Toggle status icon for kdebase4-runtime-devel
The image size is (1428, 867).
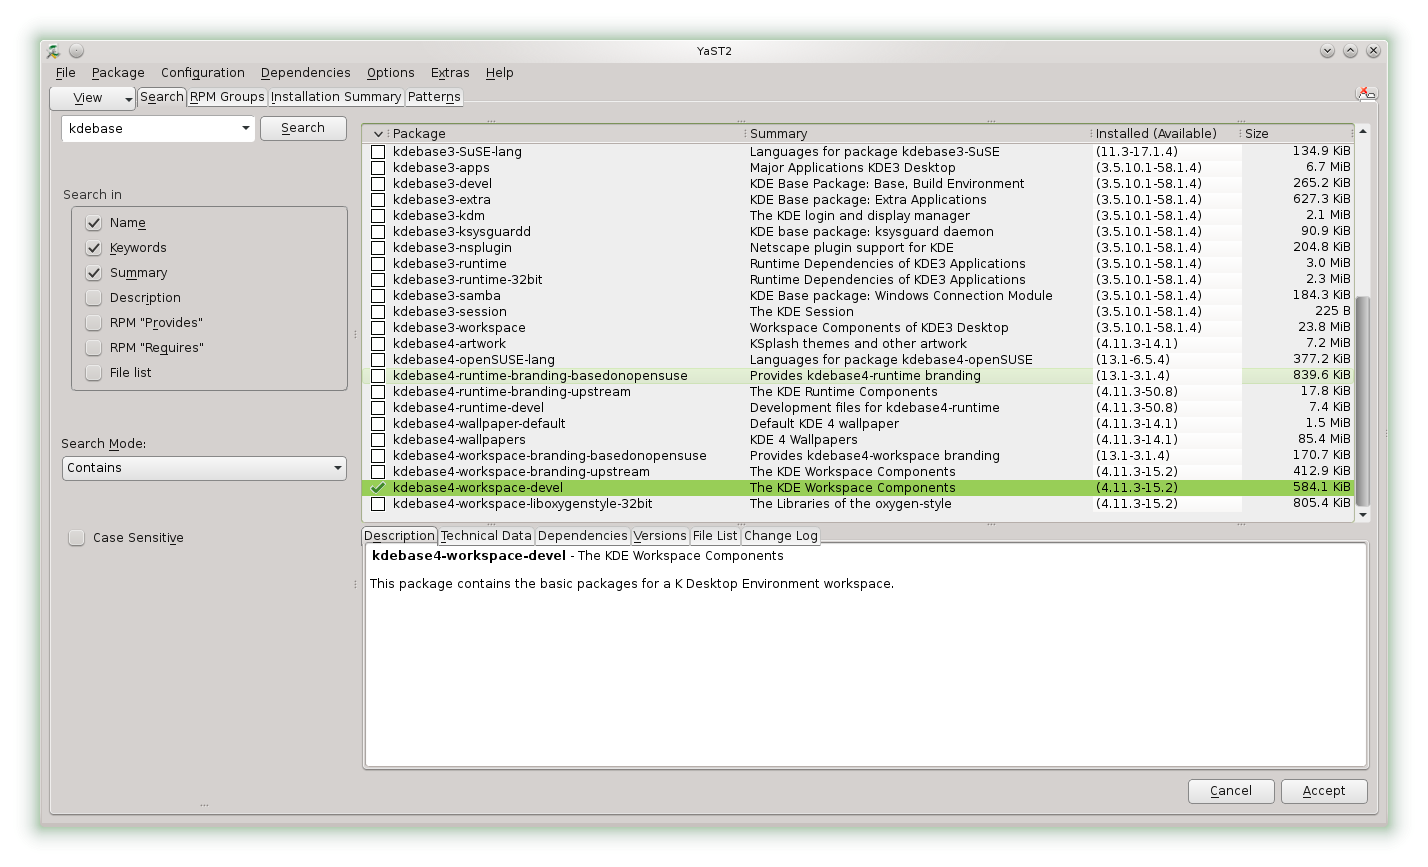[378, 408]
